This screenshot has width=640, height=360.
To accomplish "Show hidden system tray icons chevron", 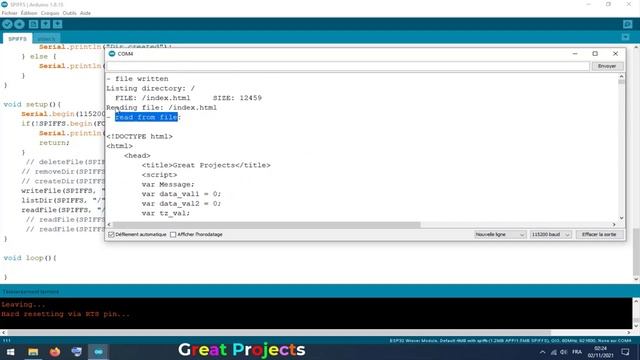I will [x=542, y=352].
